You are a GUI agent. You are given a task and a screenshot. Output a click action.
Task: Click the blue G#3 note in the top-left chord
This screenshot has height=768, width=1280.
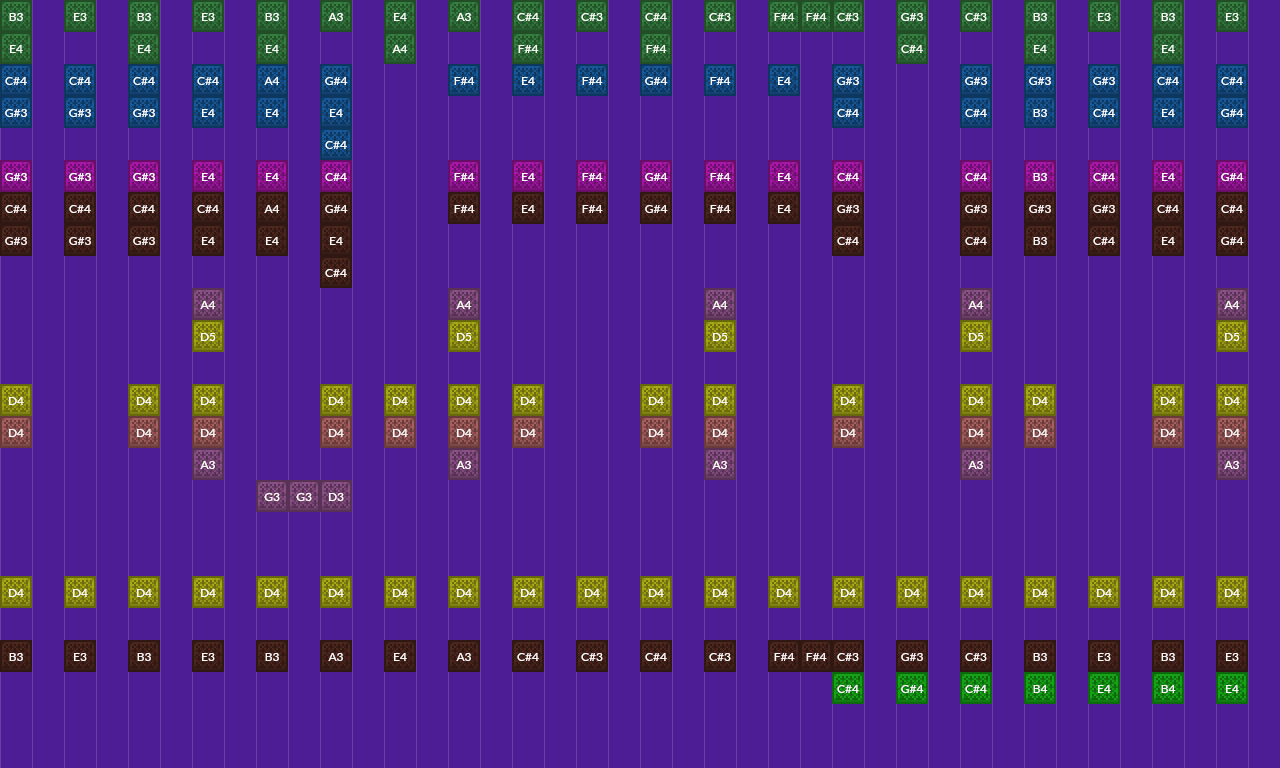click(x=16, y=113)
